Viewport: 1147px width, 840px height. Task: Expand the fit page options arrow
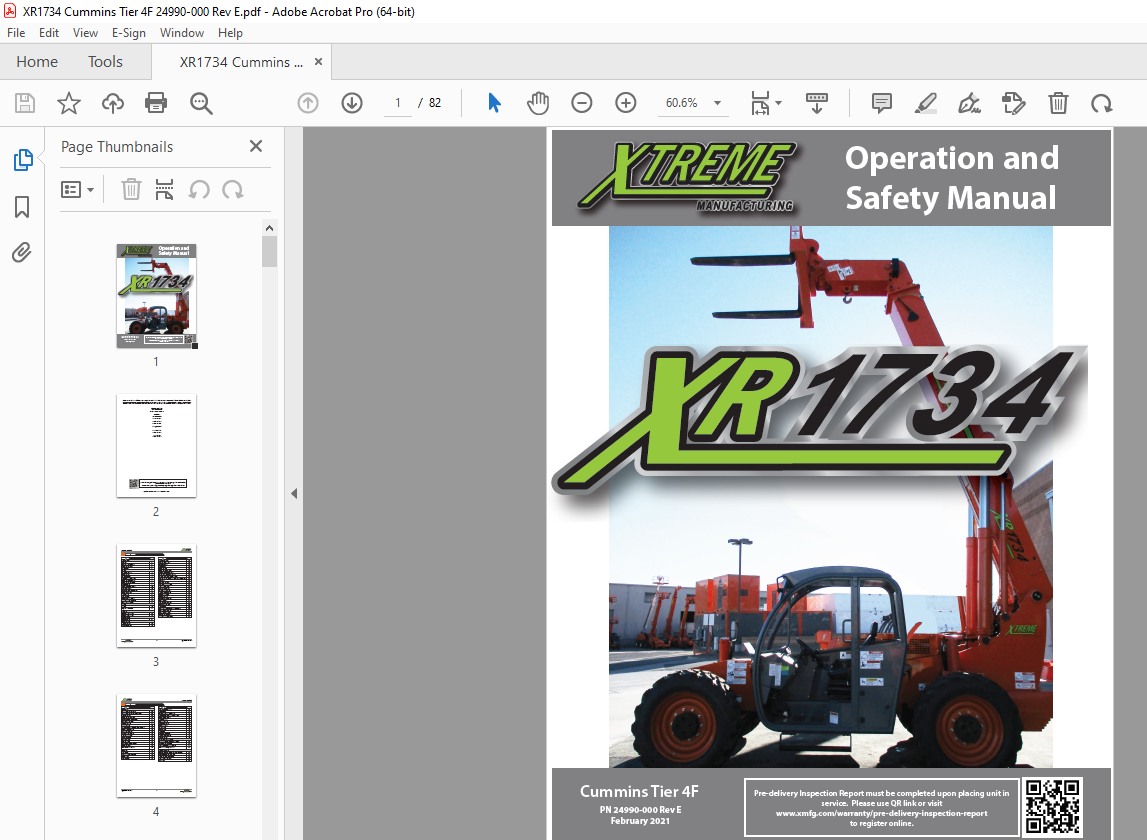click(778, 103)
